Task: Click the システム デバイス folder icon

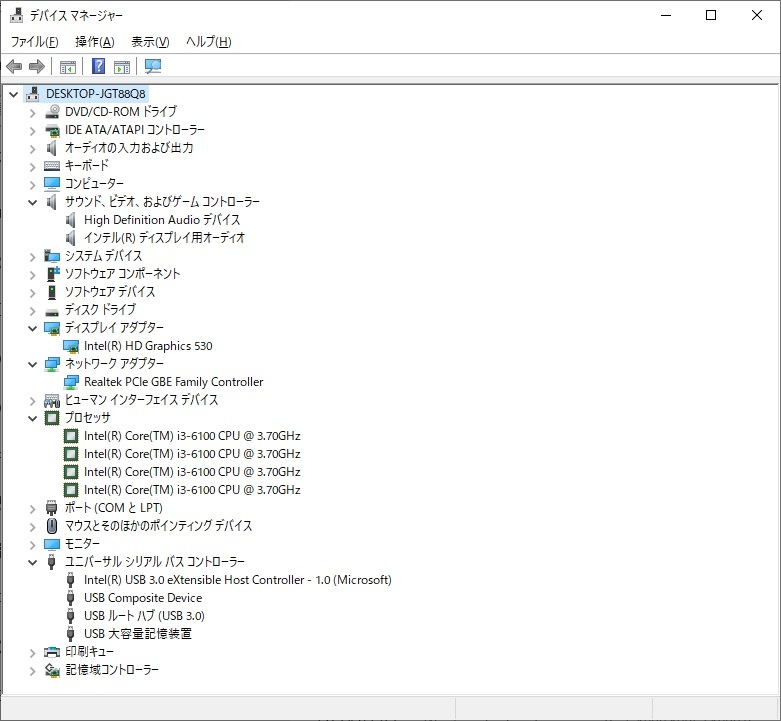Action: [x=52, y=256]
